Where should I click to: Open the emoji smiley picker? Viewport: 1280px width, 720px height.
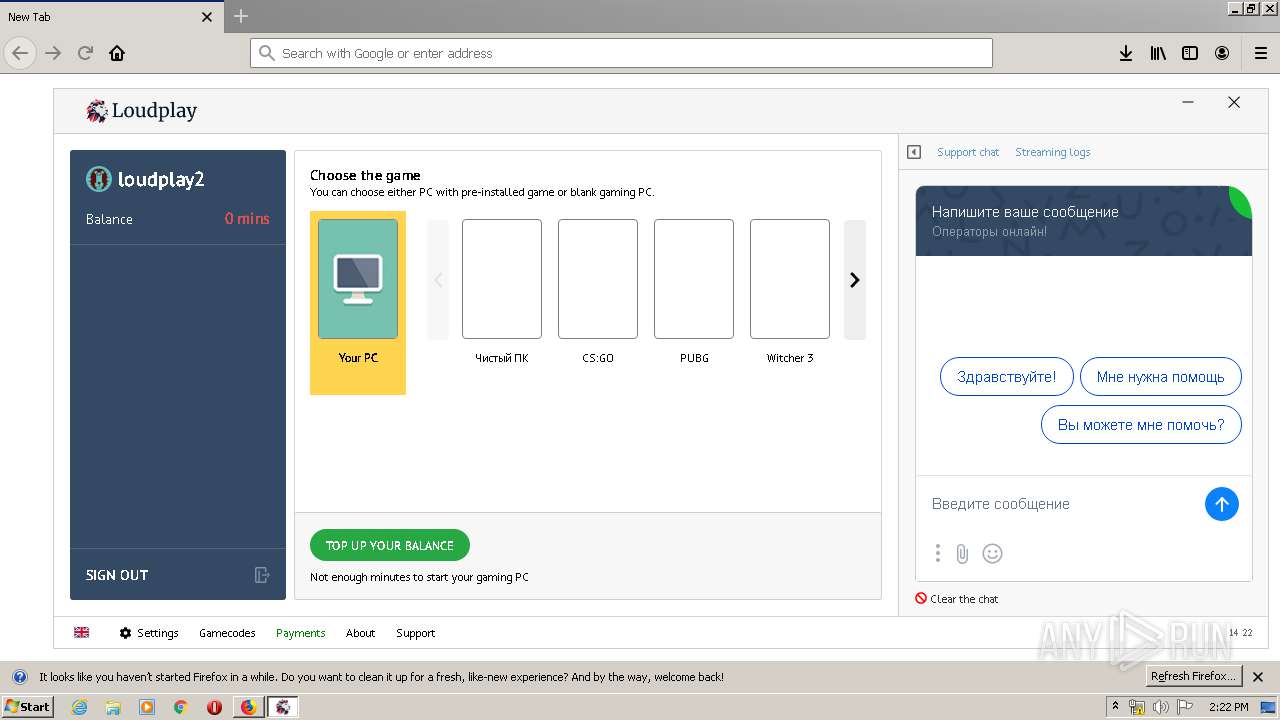pos(992,553)
